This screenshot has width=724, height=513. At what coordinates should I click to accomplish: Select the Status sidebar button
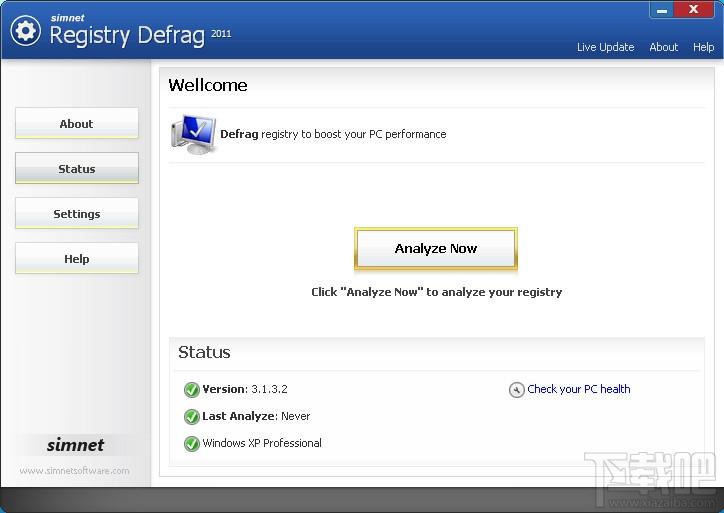pos(77,169)
